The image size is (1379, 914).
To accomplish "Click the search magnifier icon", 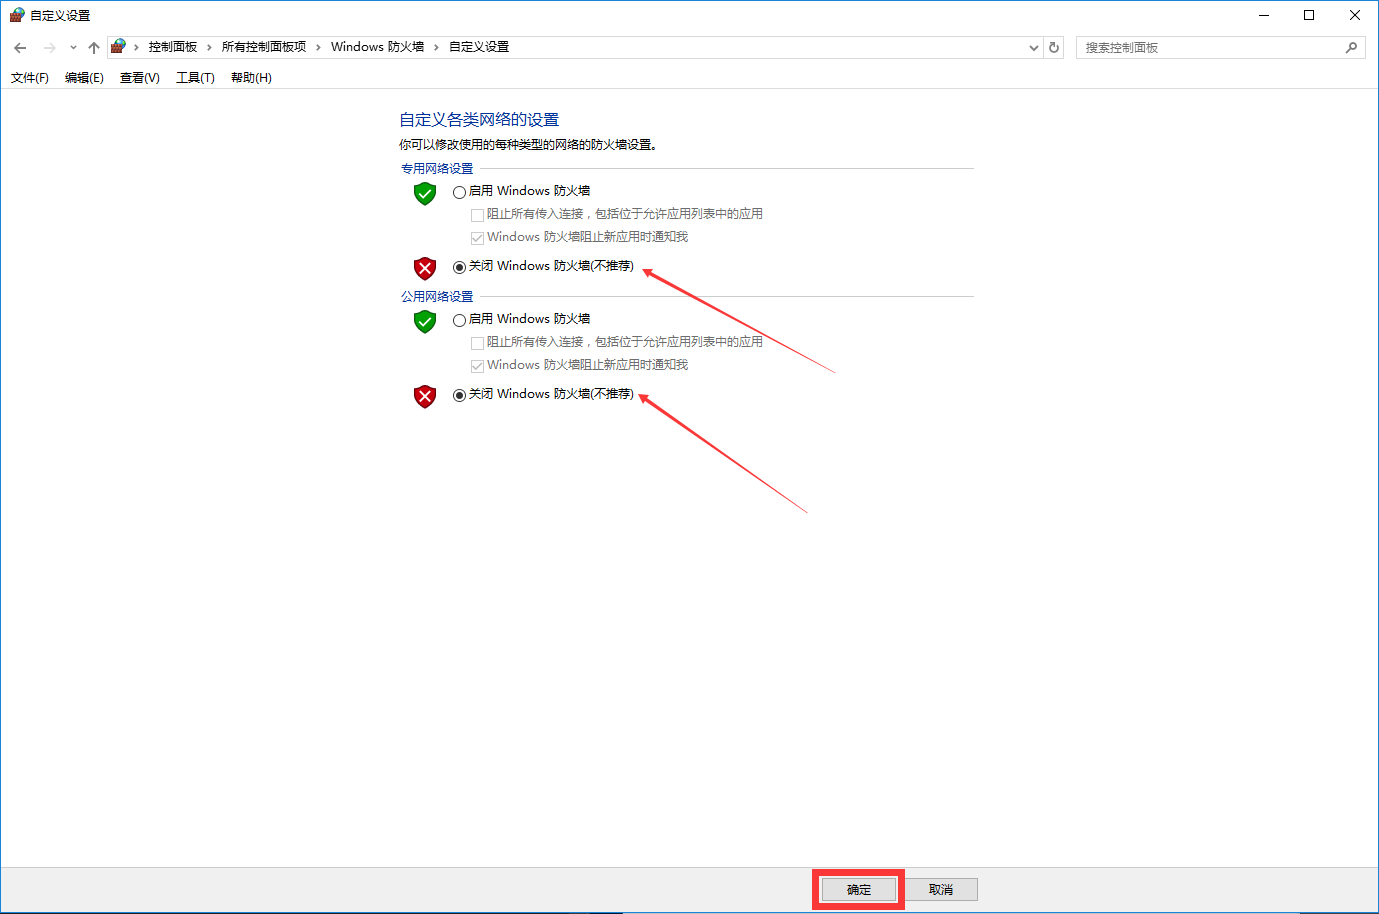I will [x=1351, y=47].
